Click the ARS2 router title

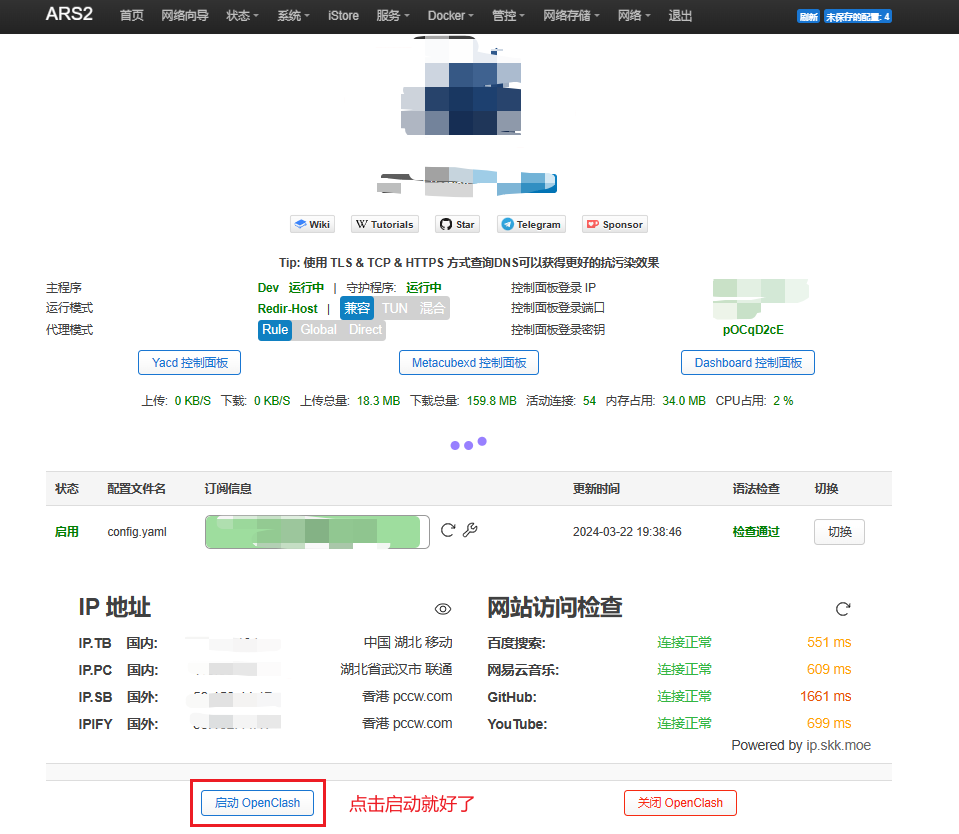(69, 14)
